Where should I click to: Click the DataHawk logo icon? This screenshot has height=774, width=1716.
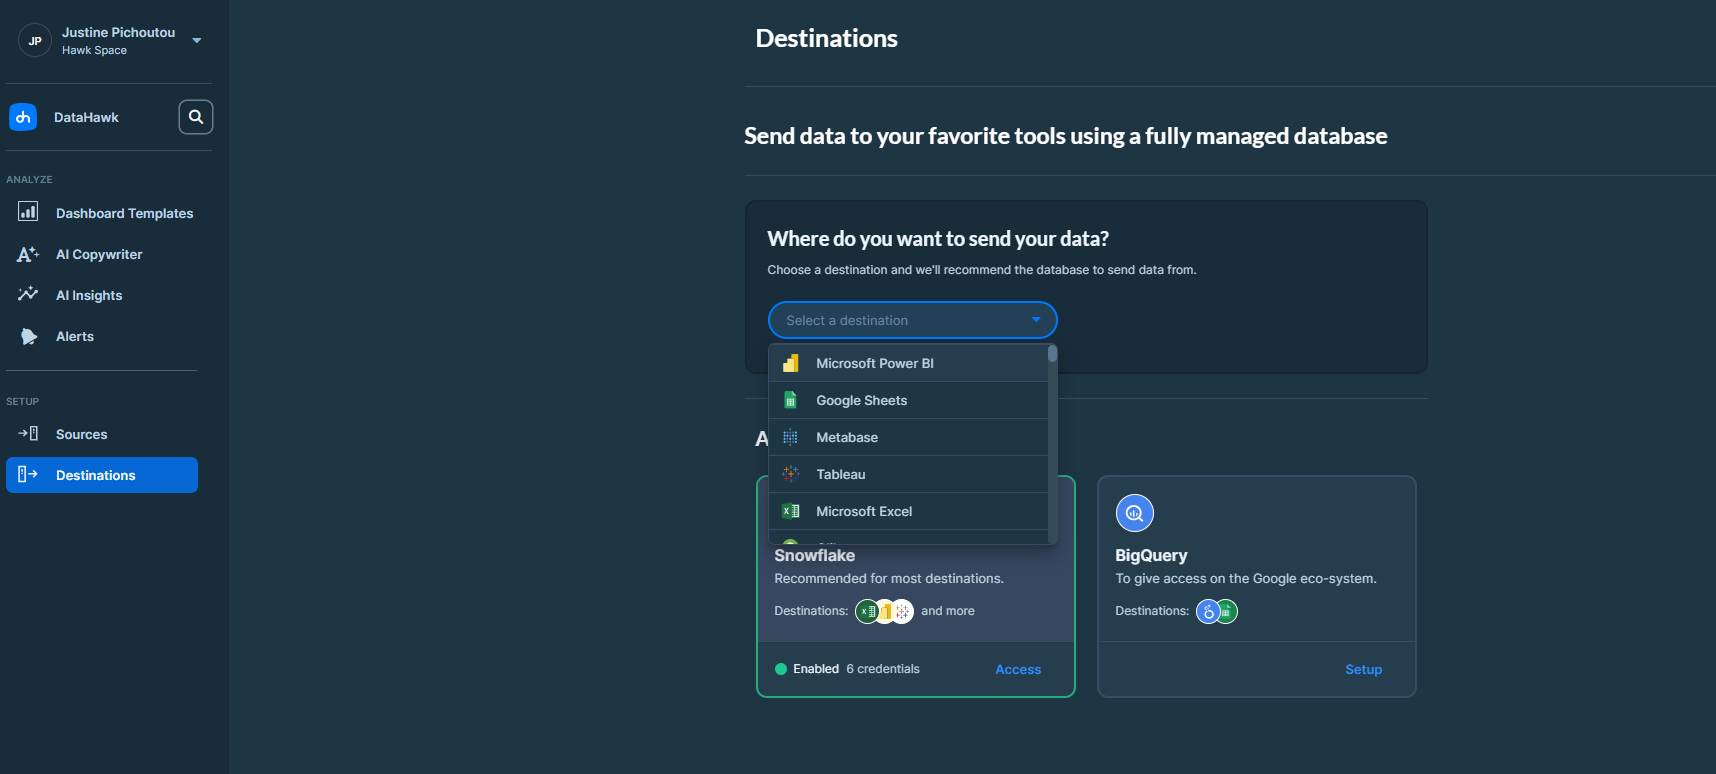click(x=23, y=117)
